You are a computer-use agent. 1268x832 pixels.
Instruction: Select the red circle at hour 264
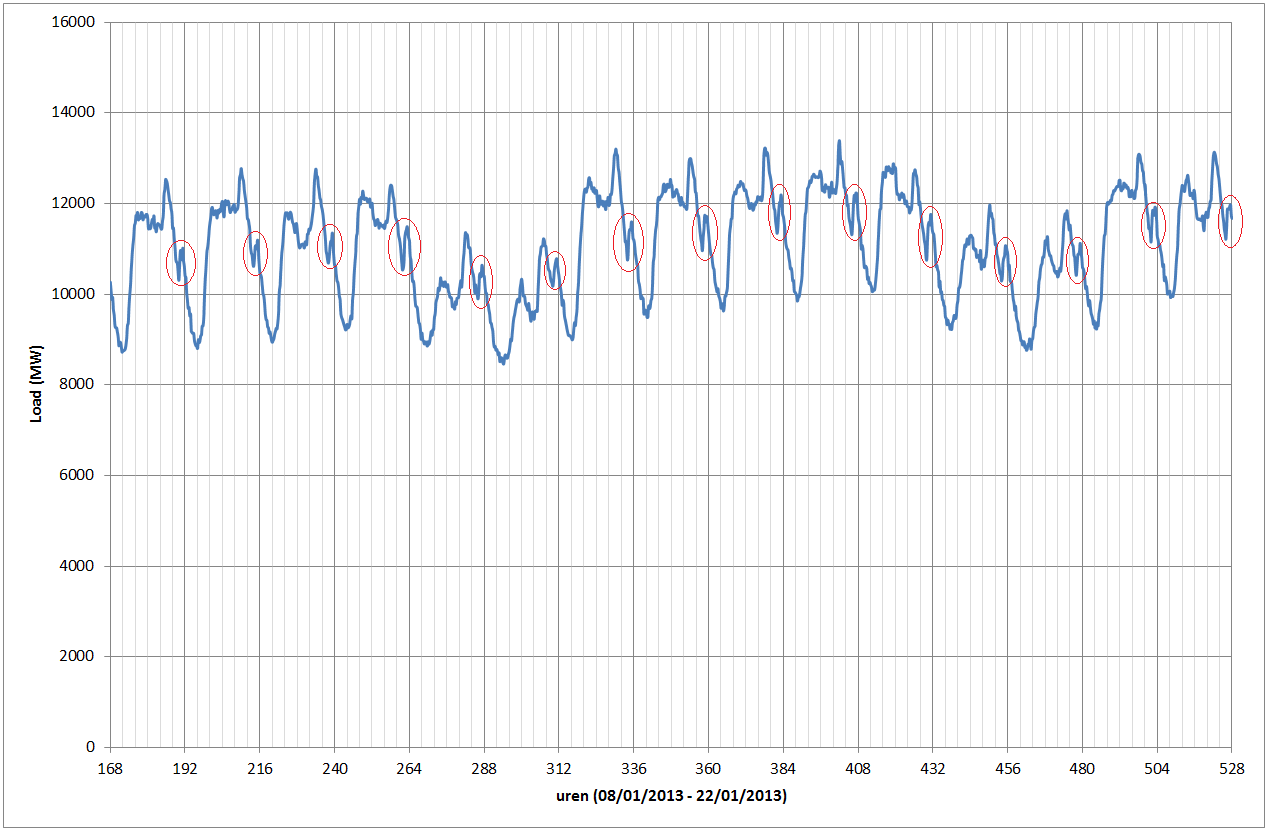point(405,246)
